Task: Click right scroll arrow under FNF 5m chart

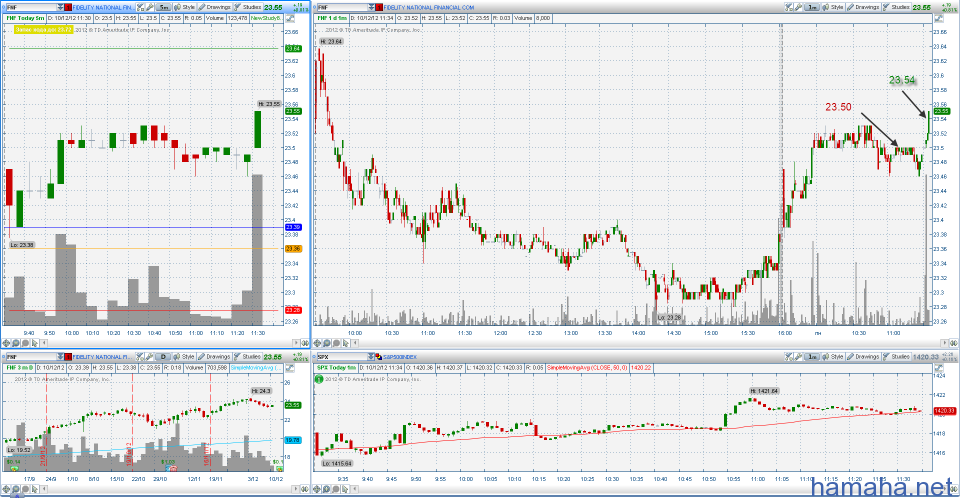Action: [296, 343]
